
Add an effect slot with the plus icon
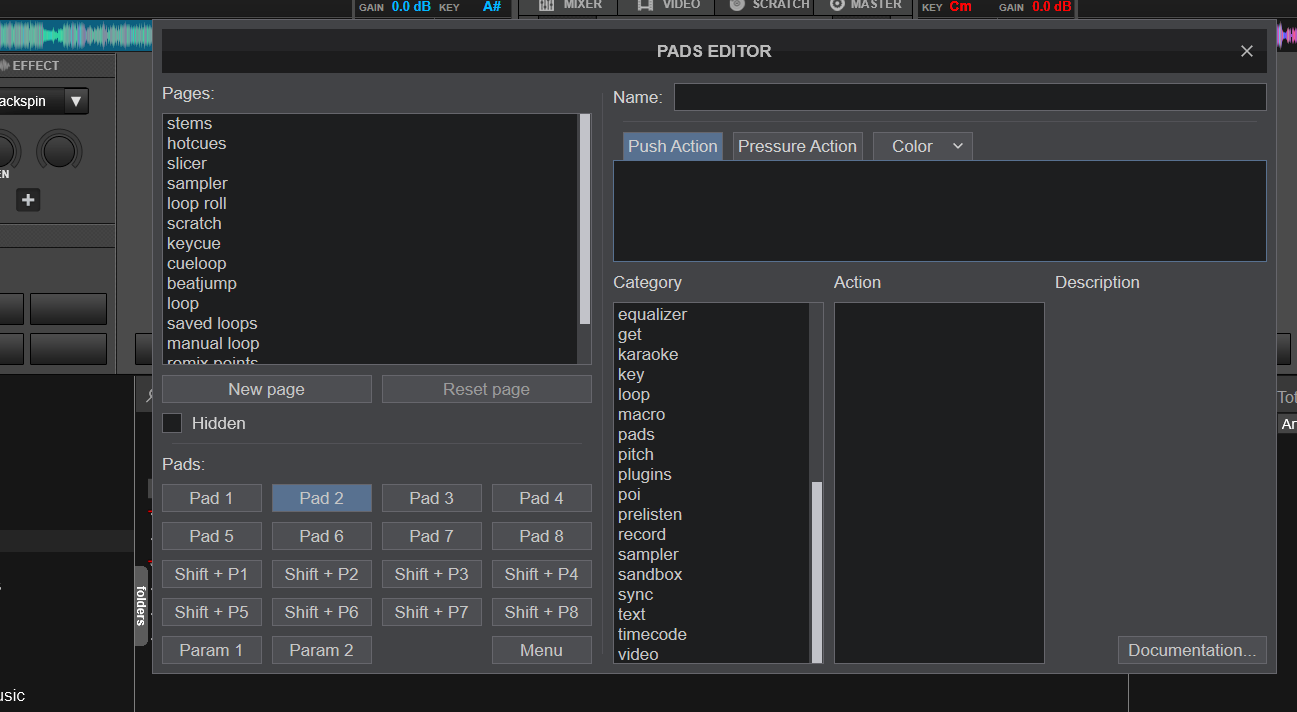coord(28,200)
